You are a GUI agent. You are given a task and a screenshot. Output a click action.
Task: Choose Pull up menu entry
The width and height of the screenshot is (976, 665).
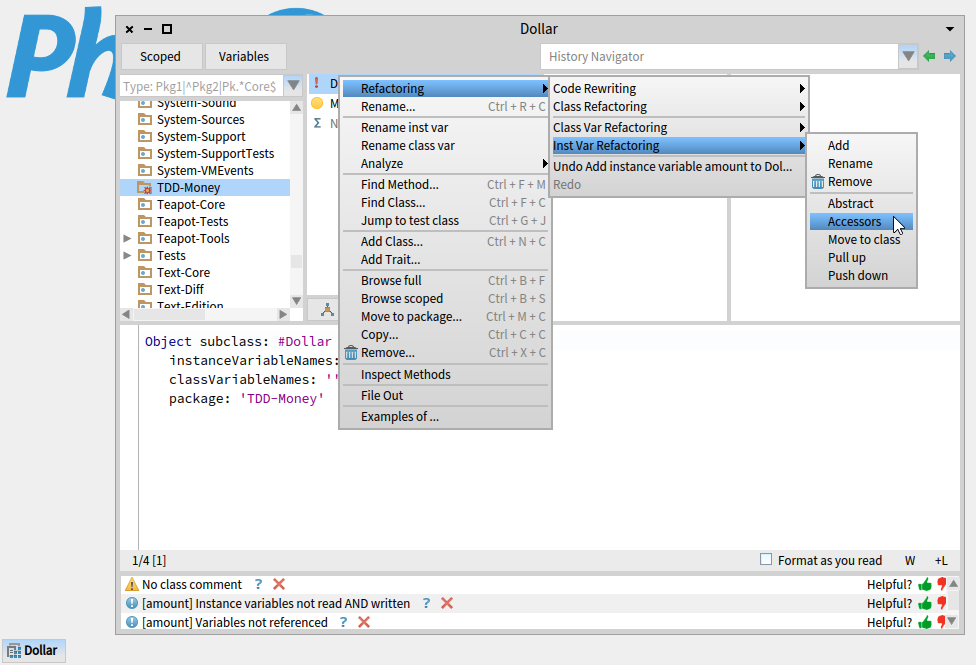pos(861,258)
